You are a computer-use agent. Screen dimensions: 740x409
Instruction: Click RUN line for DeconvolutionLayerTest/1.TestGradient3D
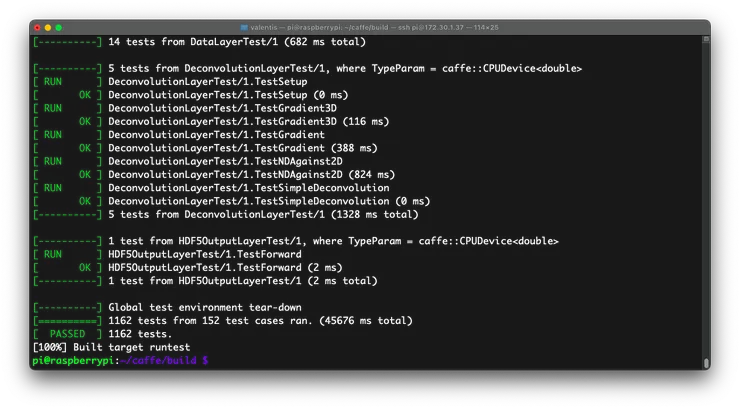point(185,108)
